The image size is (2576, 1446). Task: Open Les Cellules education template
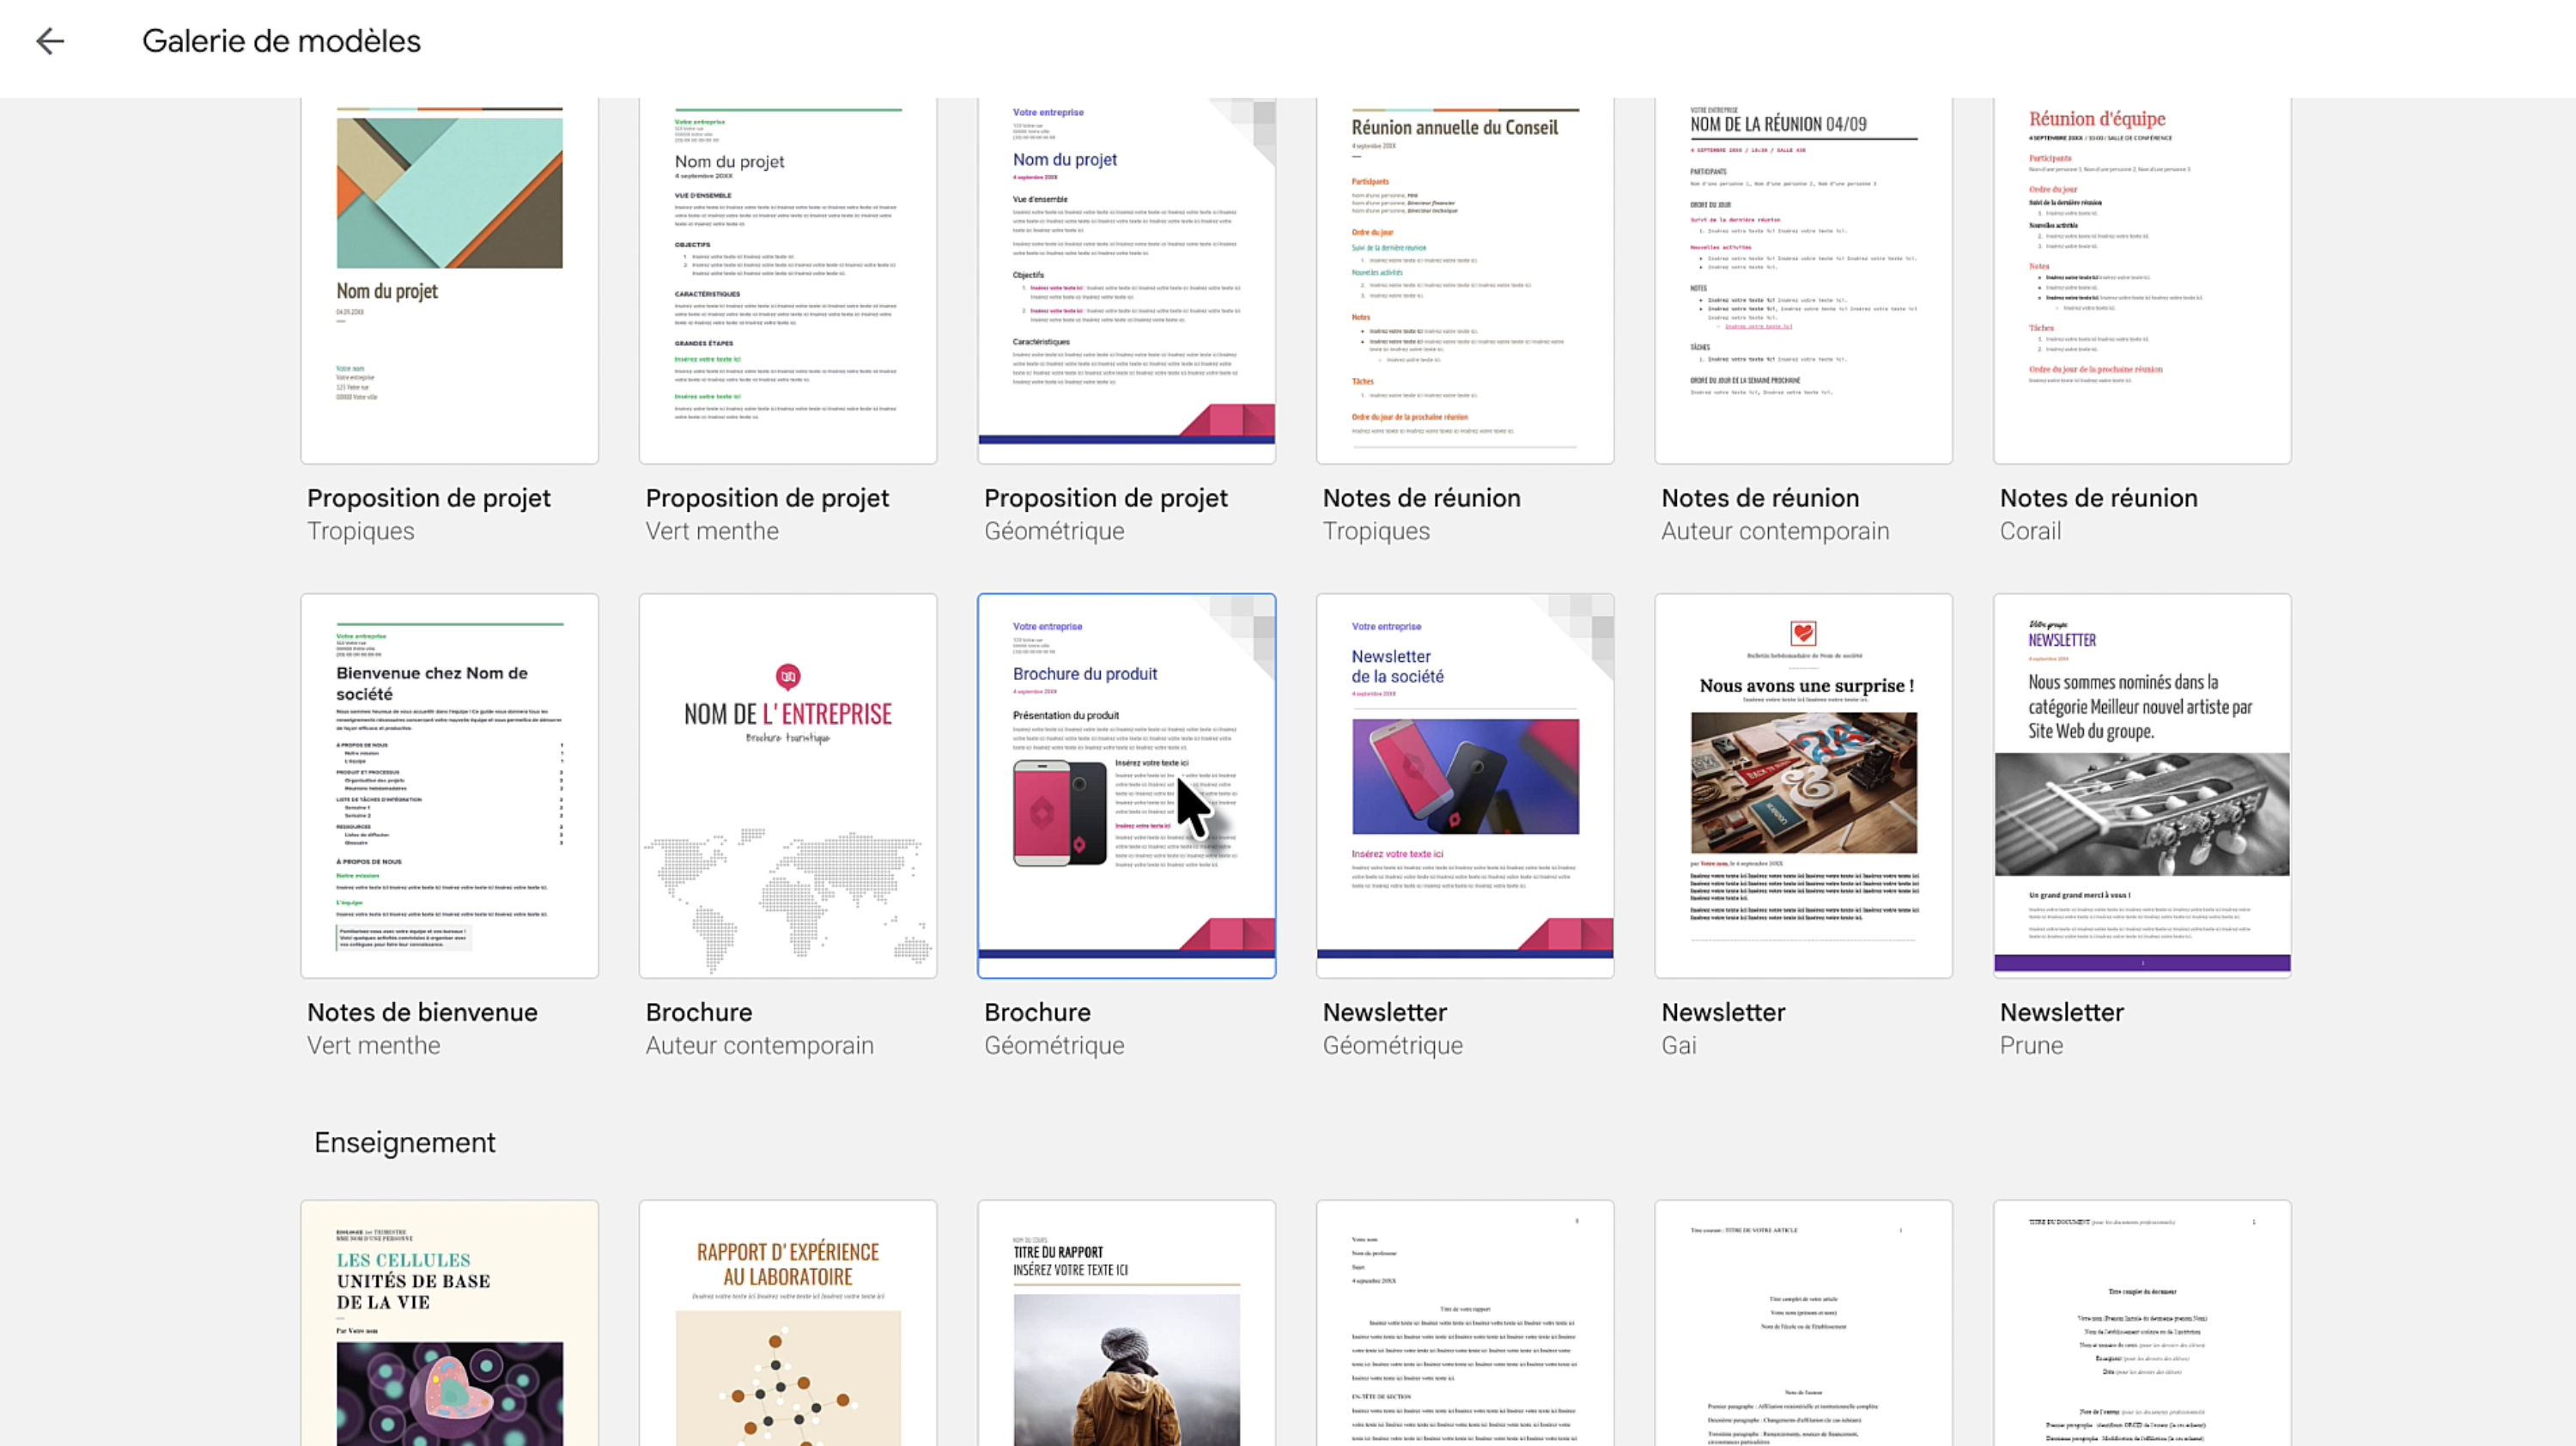[x=449, y=1322]
